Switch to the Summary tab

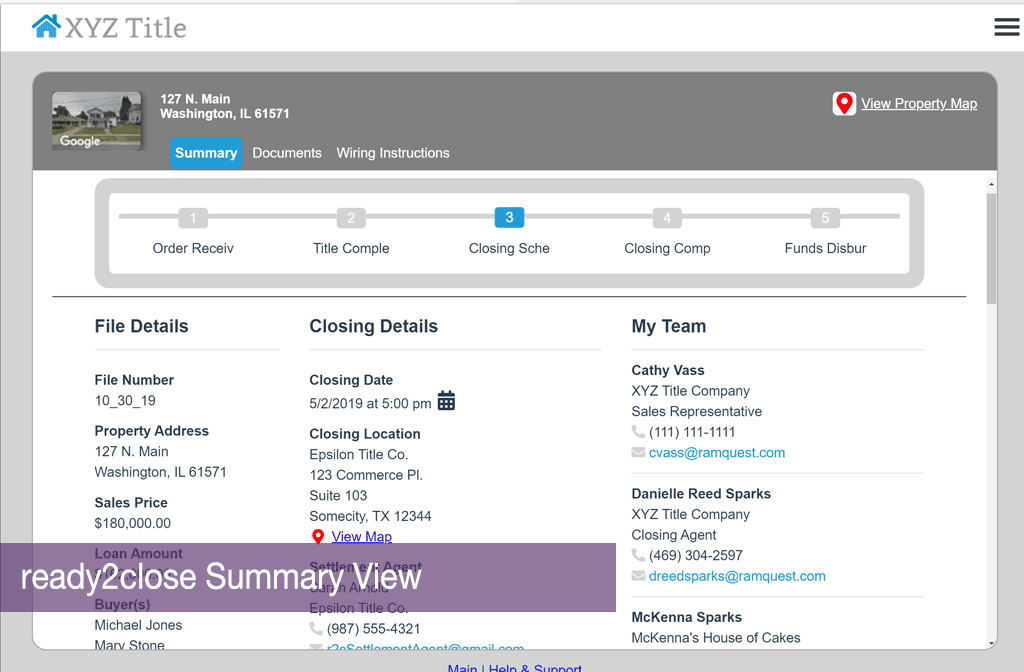pos(205,153)
